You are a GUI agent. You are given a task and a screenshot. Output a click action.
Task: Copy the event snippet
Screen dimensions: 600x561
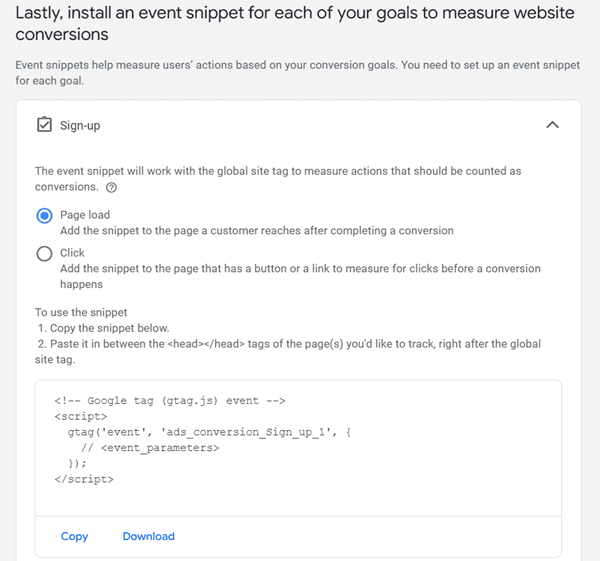coord(74,536)
